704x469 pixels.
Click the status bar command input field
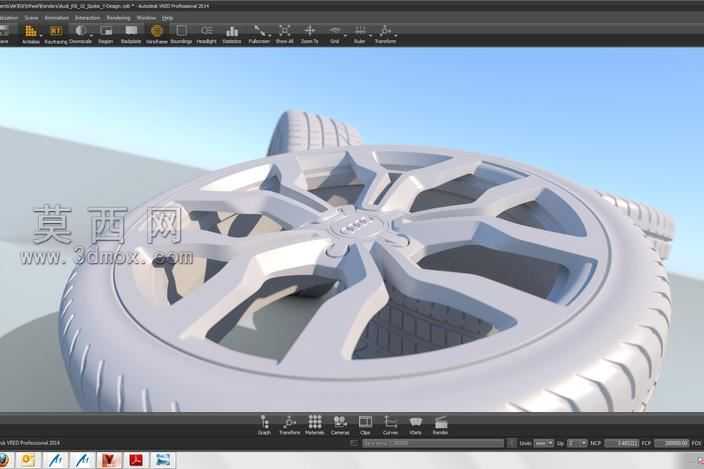433,443
